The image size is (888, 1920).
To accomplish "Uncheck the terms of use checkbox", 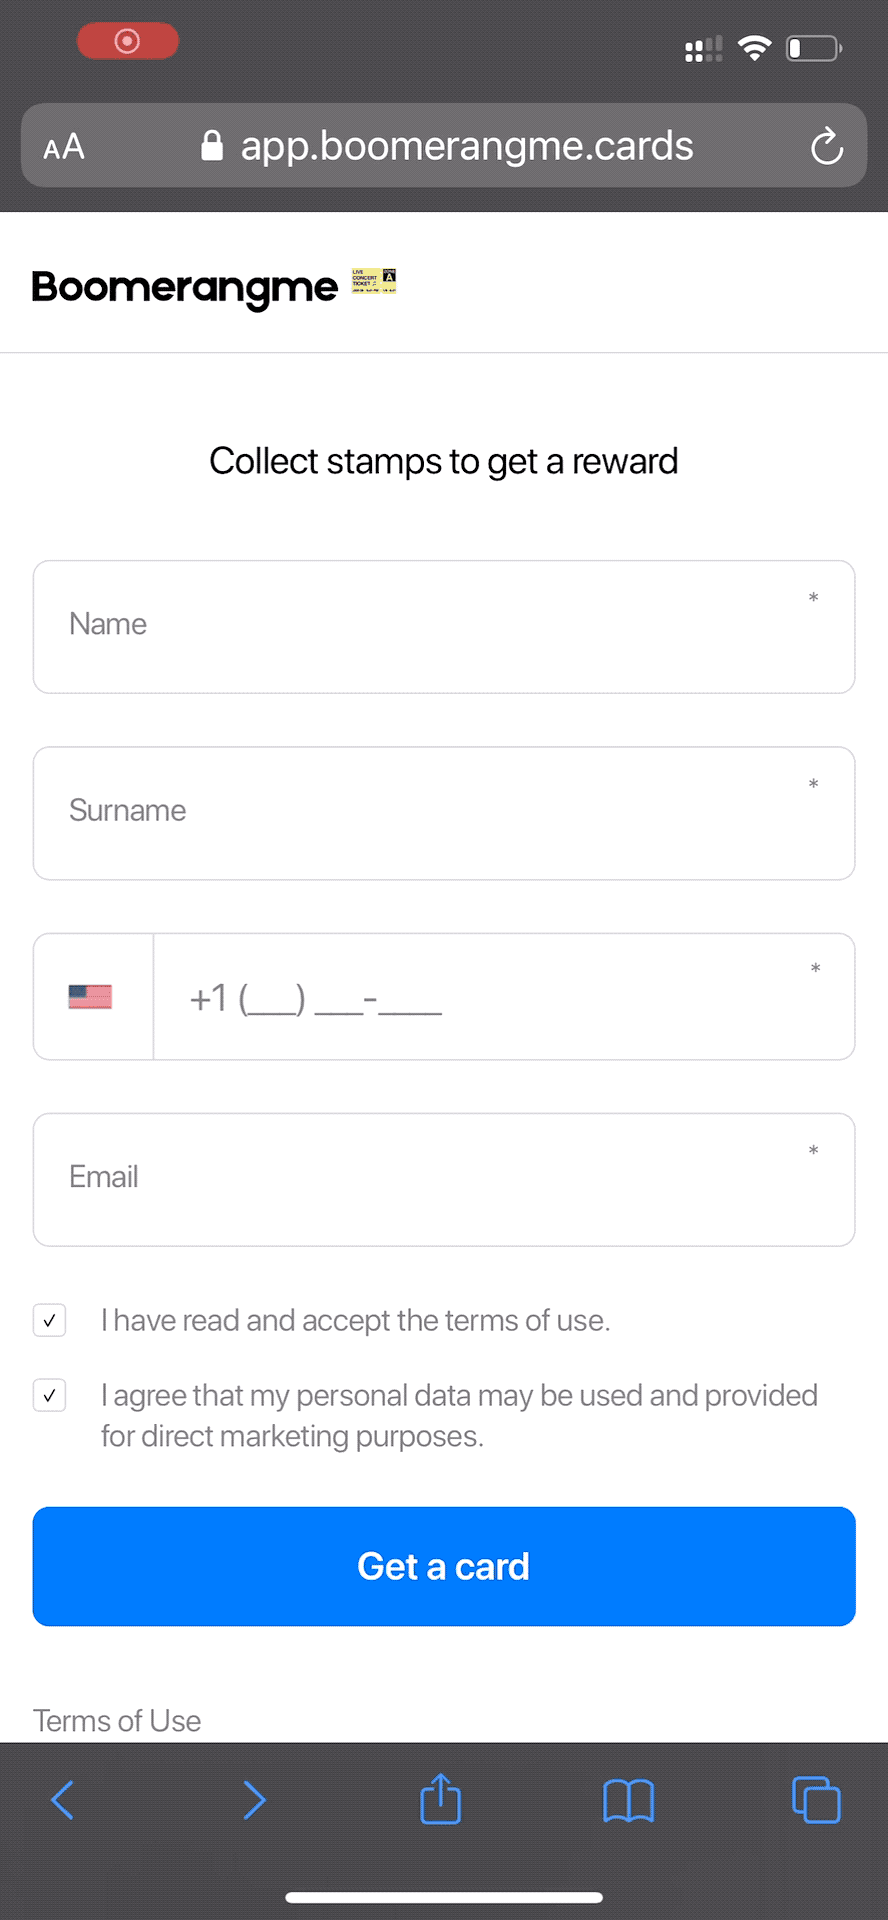I will point(50,1320).
